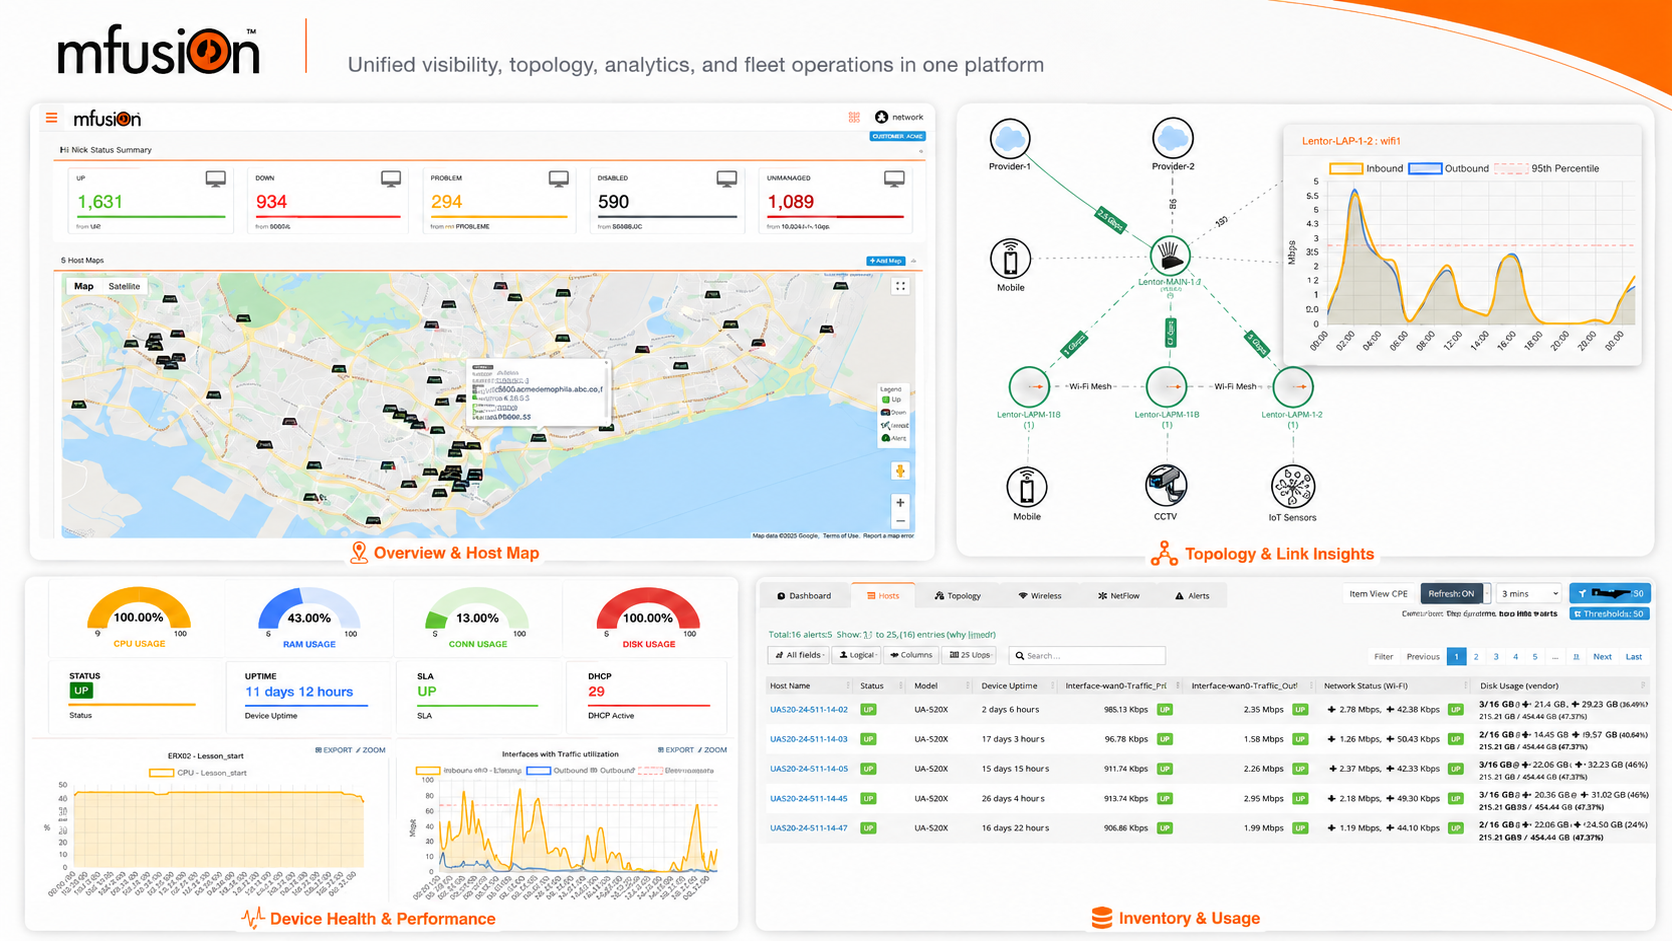This screenshot has width=1672, height=941.
Task: Open the Dashboard tab
Action: pos(805,596)
